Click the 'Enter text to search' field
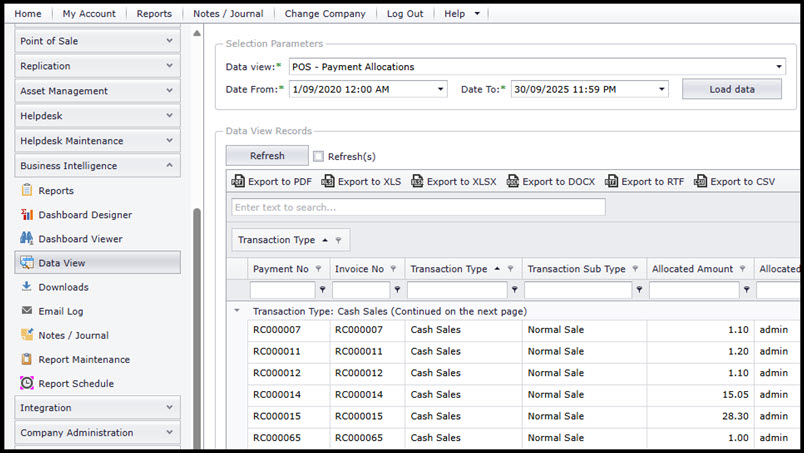The image size is (804, 453). [418, 207]
